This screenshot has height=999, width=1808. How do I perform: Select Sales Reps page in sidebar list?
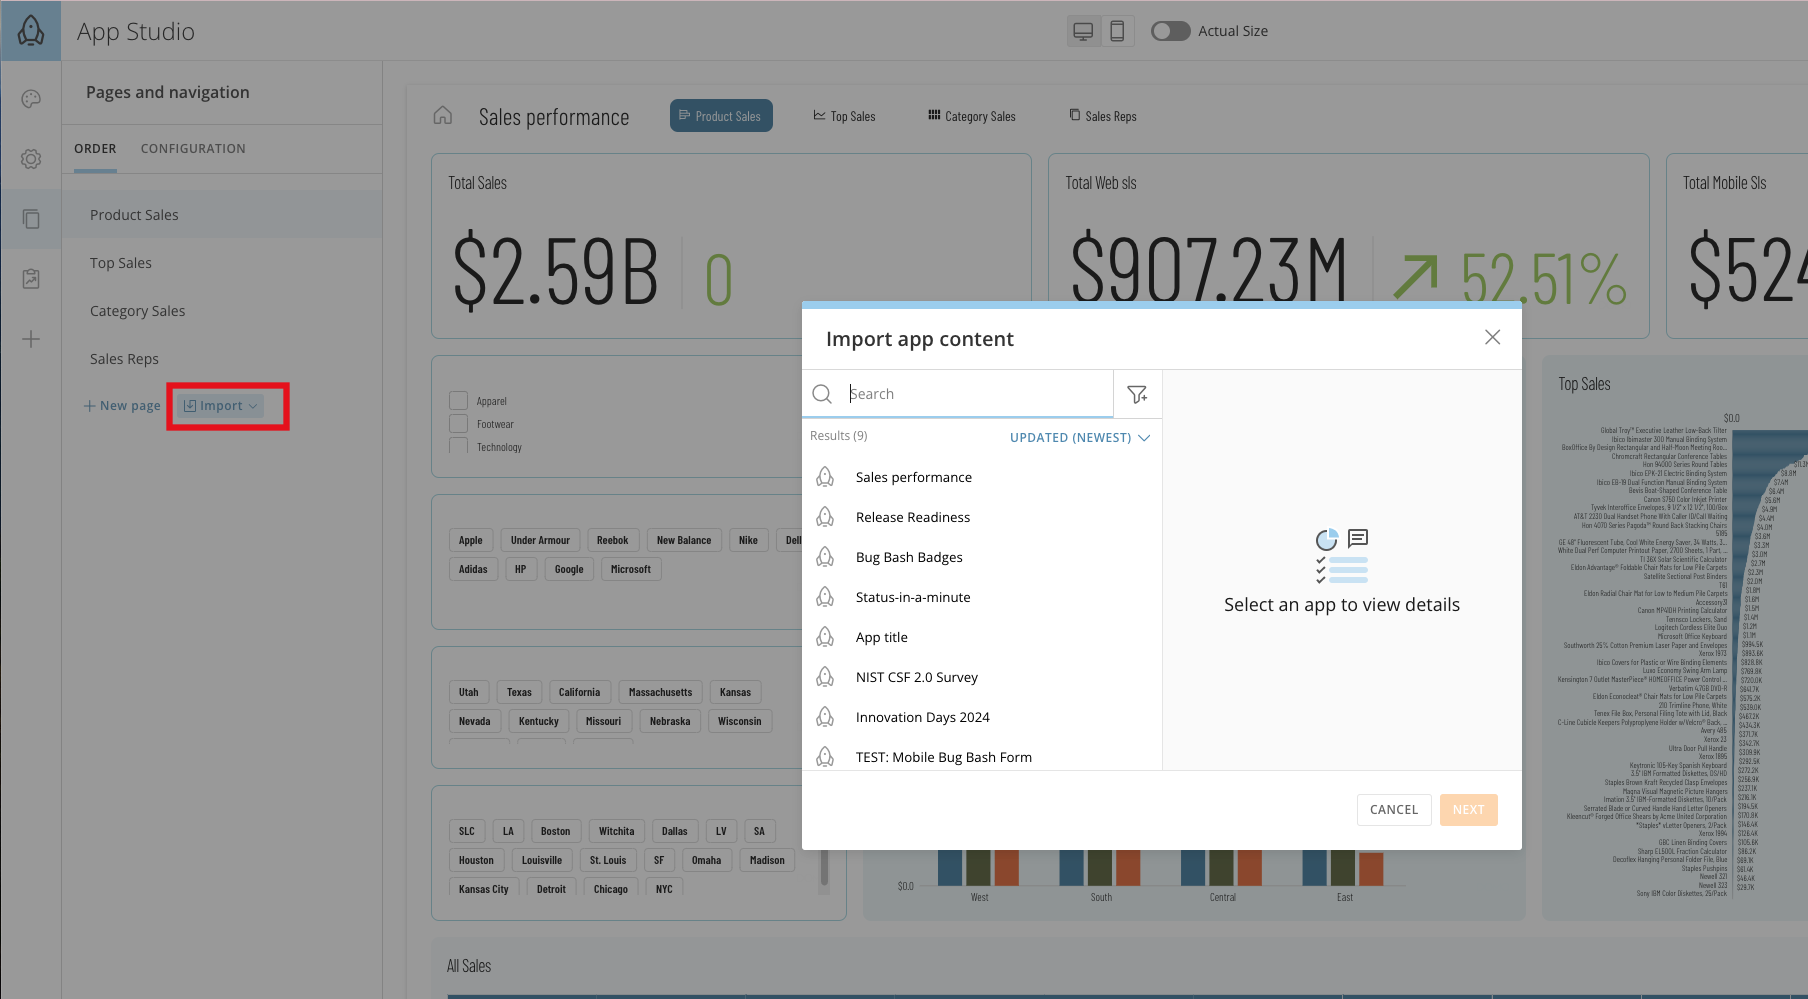pyautogui.click(x=222, y=359)
